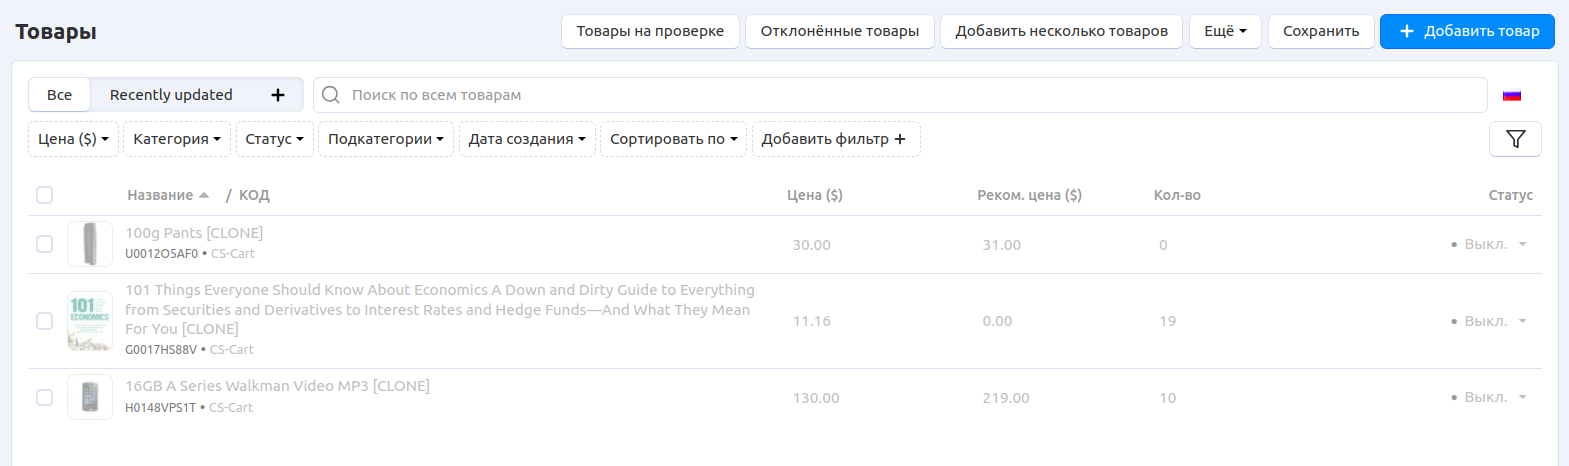Click the Сохранить button
1569x466 pixels.
tap(1321, 31)
